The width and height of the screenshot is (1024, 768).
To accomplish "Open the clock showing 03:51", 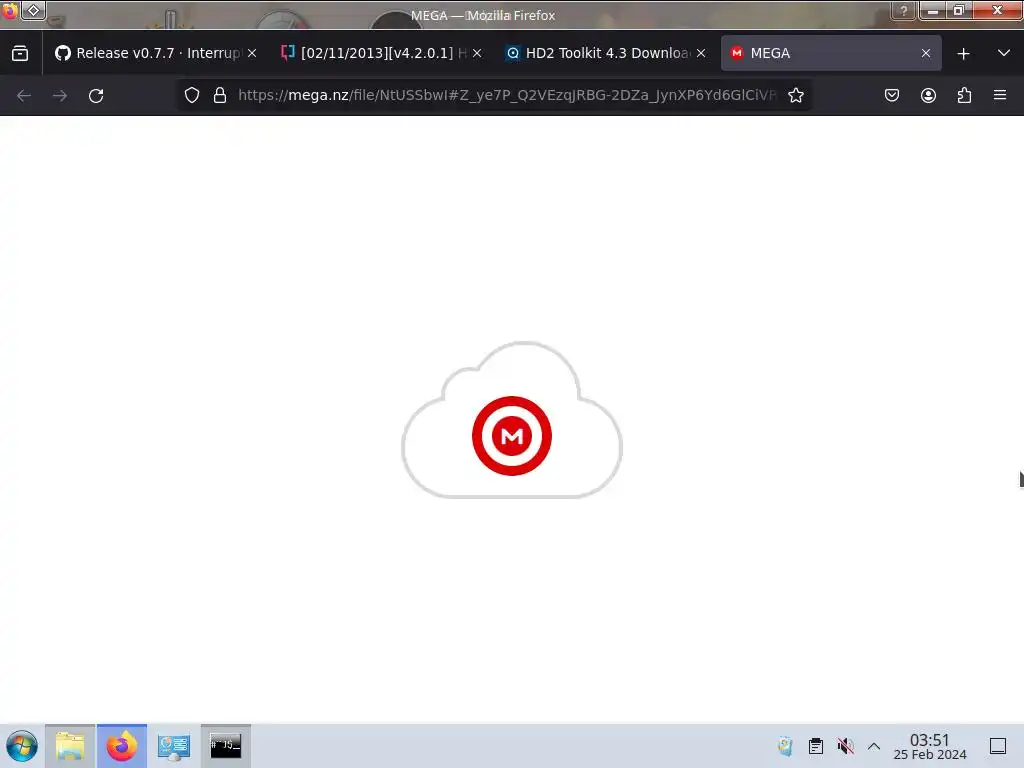I will pos(930,746).
